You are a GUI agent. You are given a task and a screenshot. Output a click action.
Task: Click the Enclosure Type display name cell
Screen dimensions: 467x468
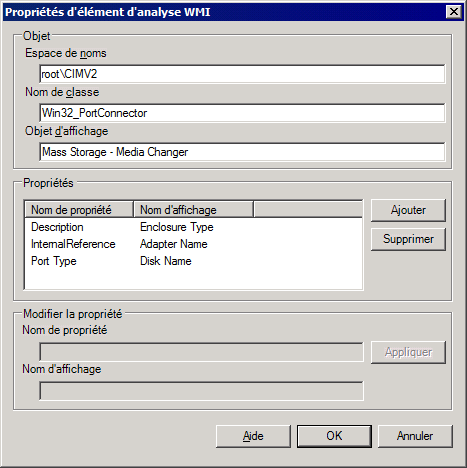[177, 227]
